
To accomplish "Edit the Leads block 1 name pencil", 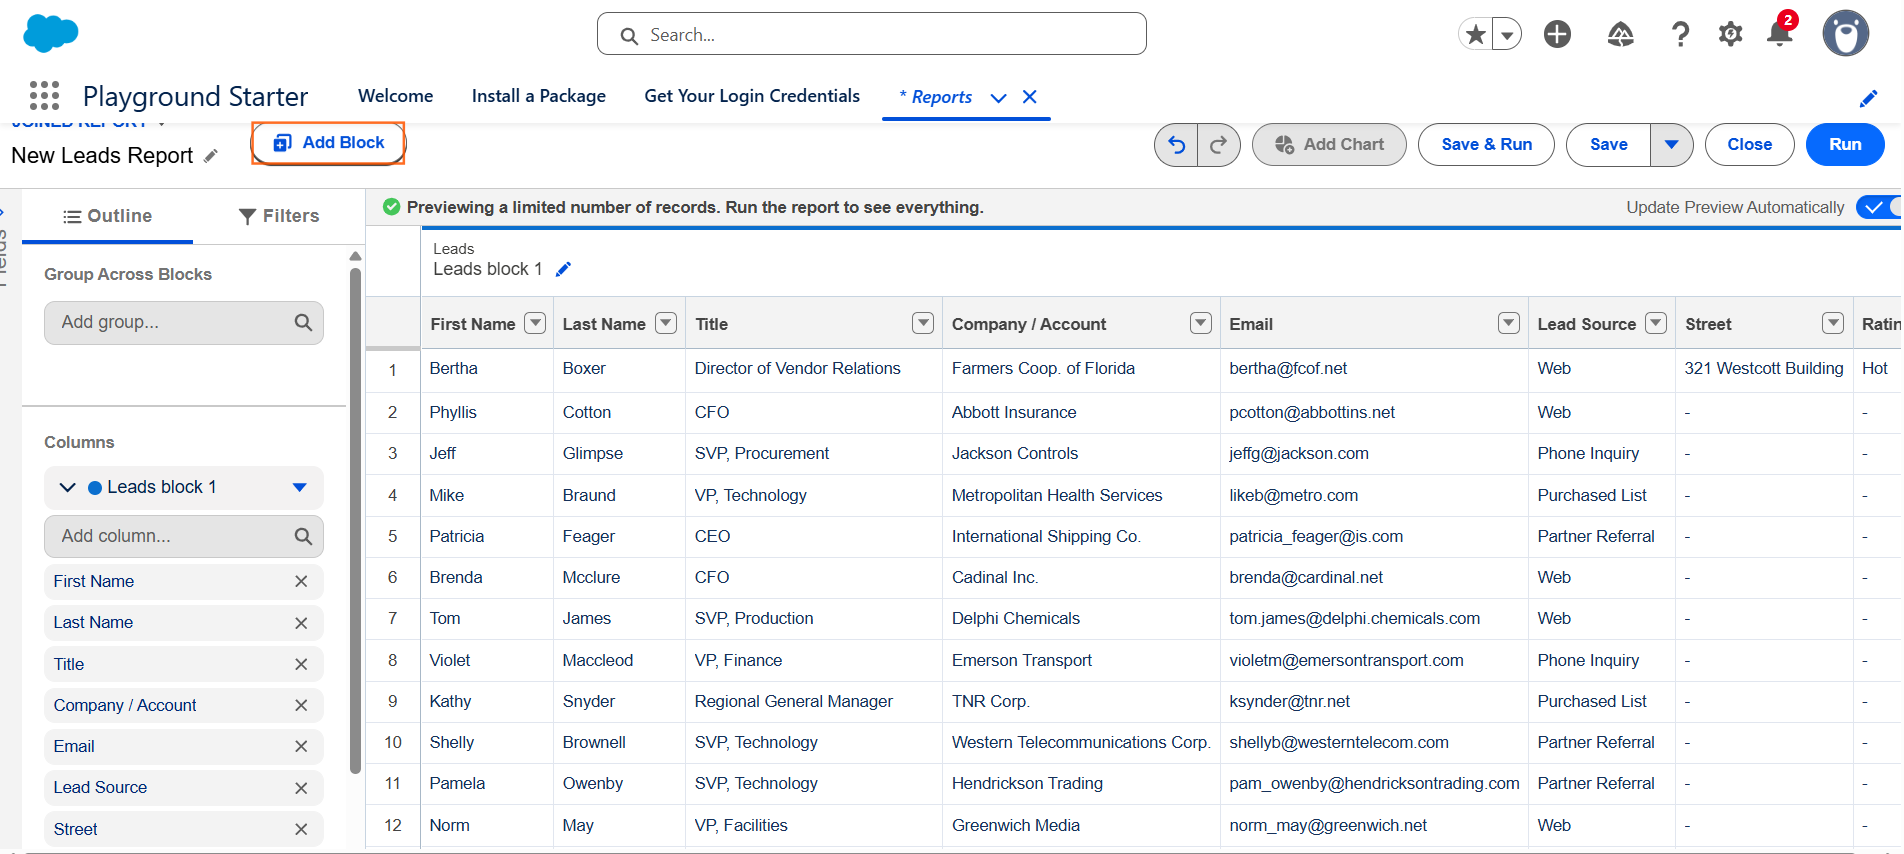I will pos(563,269).
